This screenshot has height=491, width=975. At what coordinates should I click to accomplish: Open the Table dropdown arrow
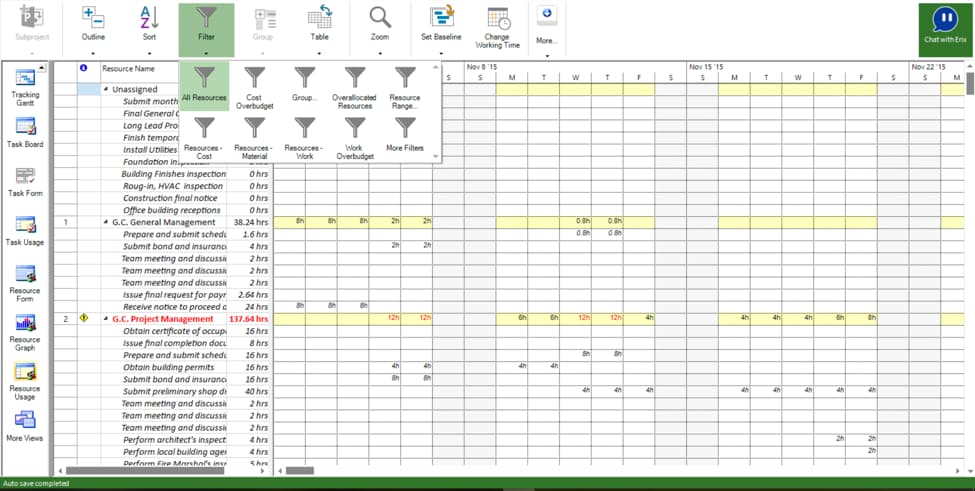320,53
